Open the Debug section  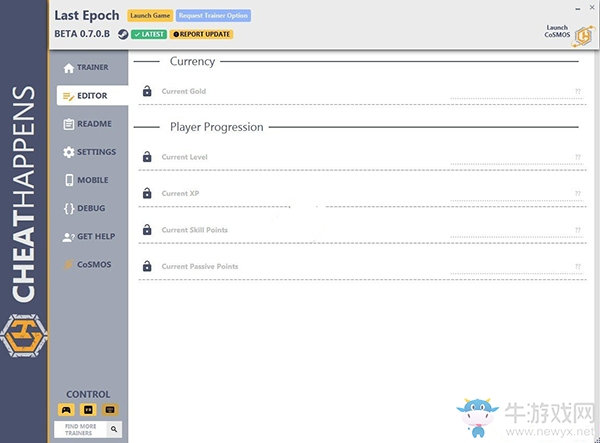tap(85, 208)
